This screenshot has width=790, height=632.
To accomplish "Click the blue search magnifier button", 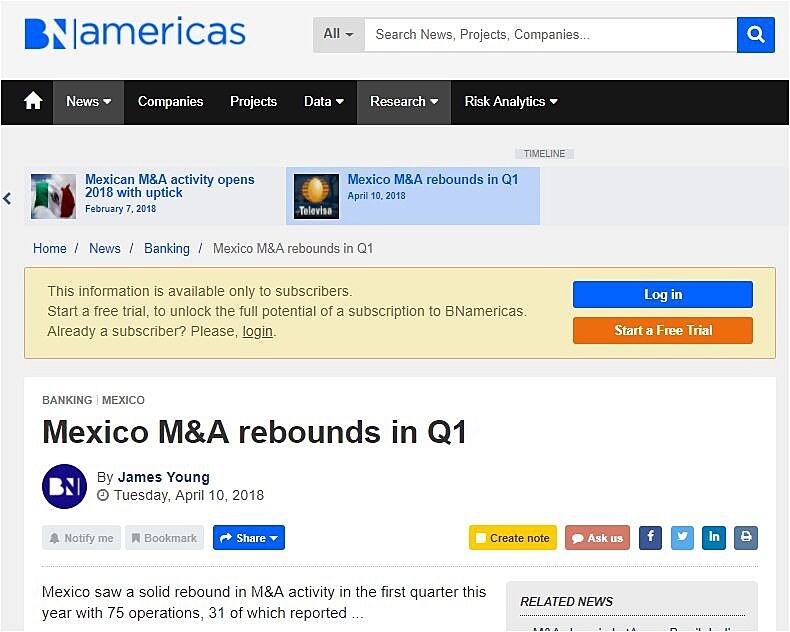I will 755,35.
